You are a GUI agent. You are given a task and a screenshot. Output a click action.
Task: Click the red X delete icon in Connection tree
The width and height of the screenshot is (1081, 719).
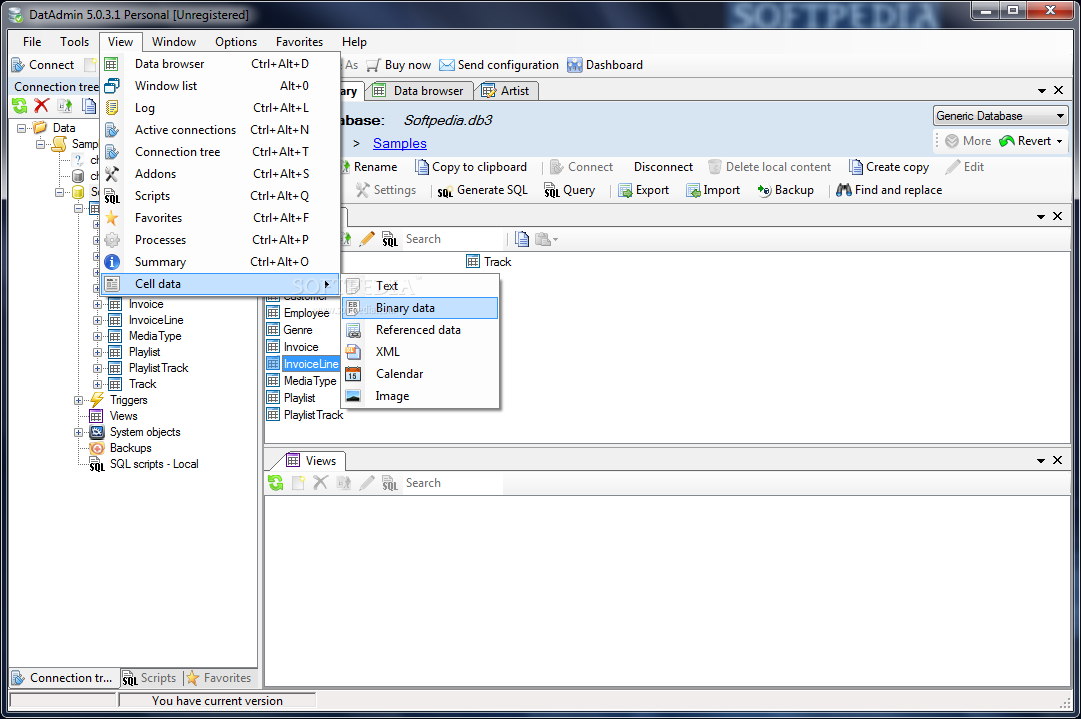pyautogui.click(x=41, y=105)
